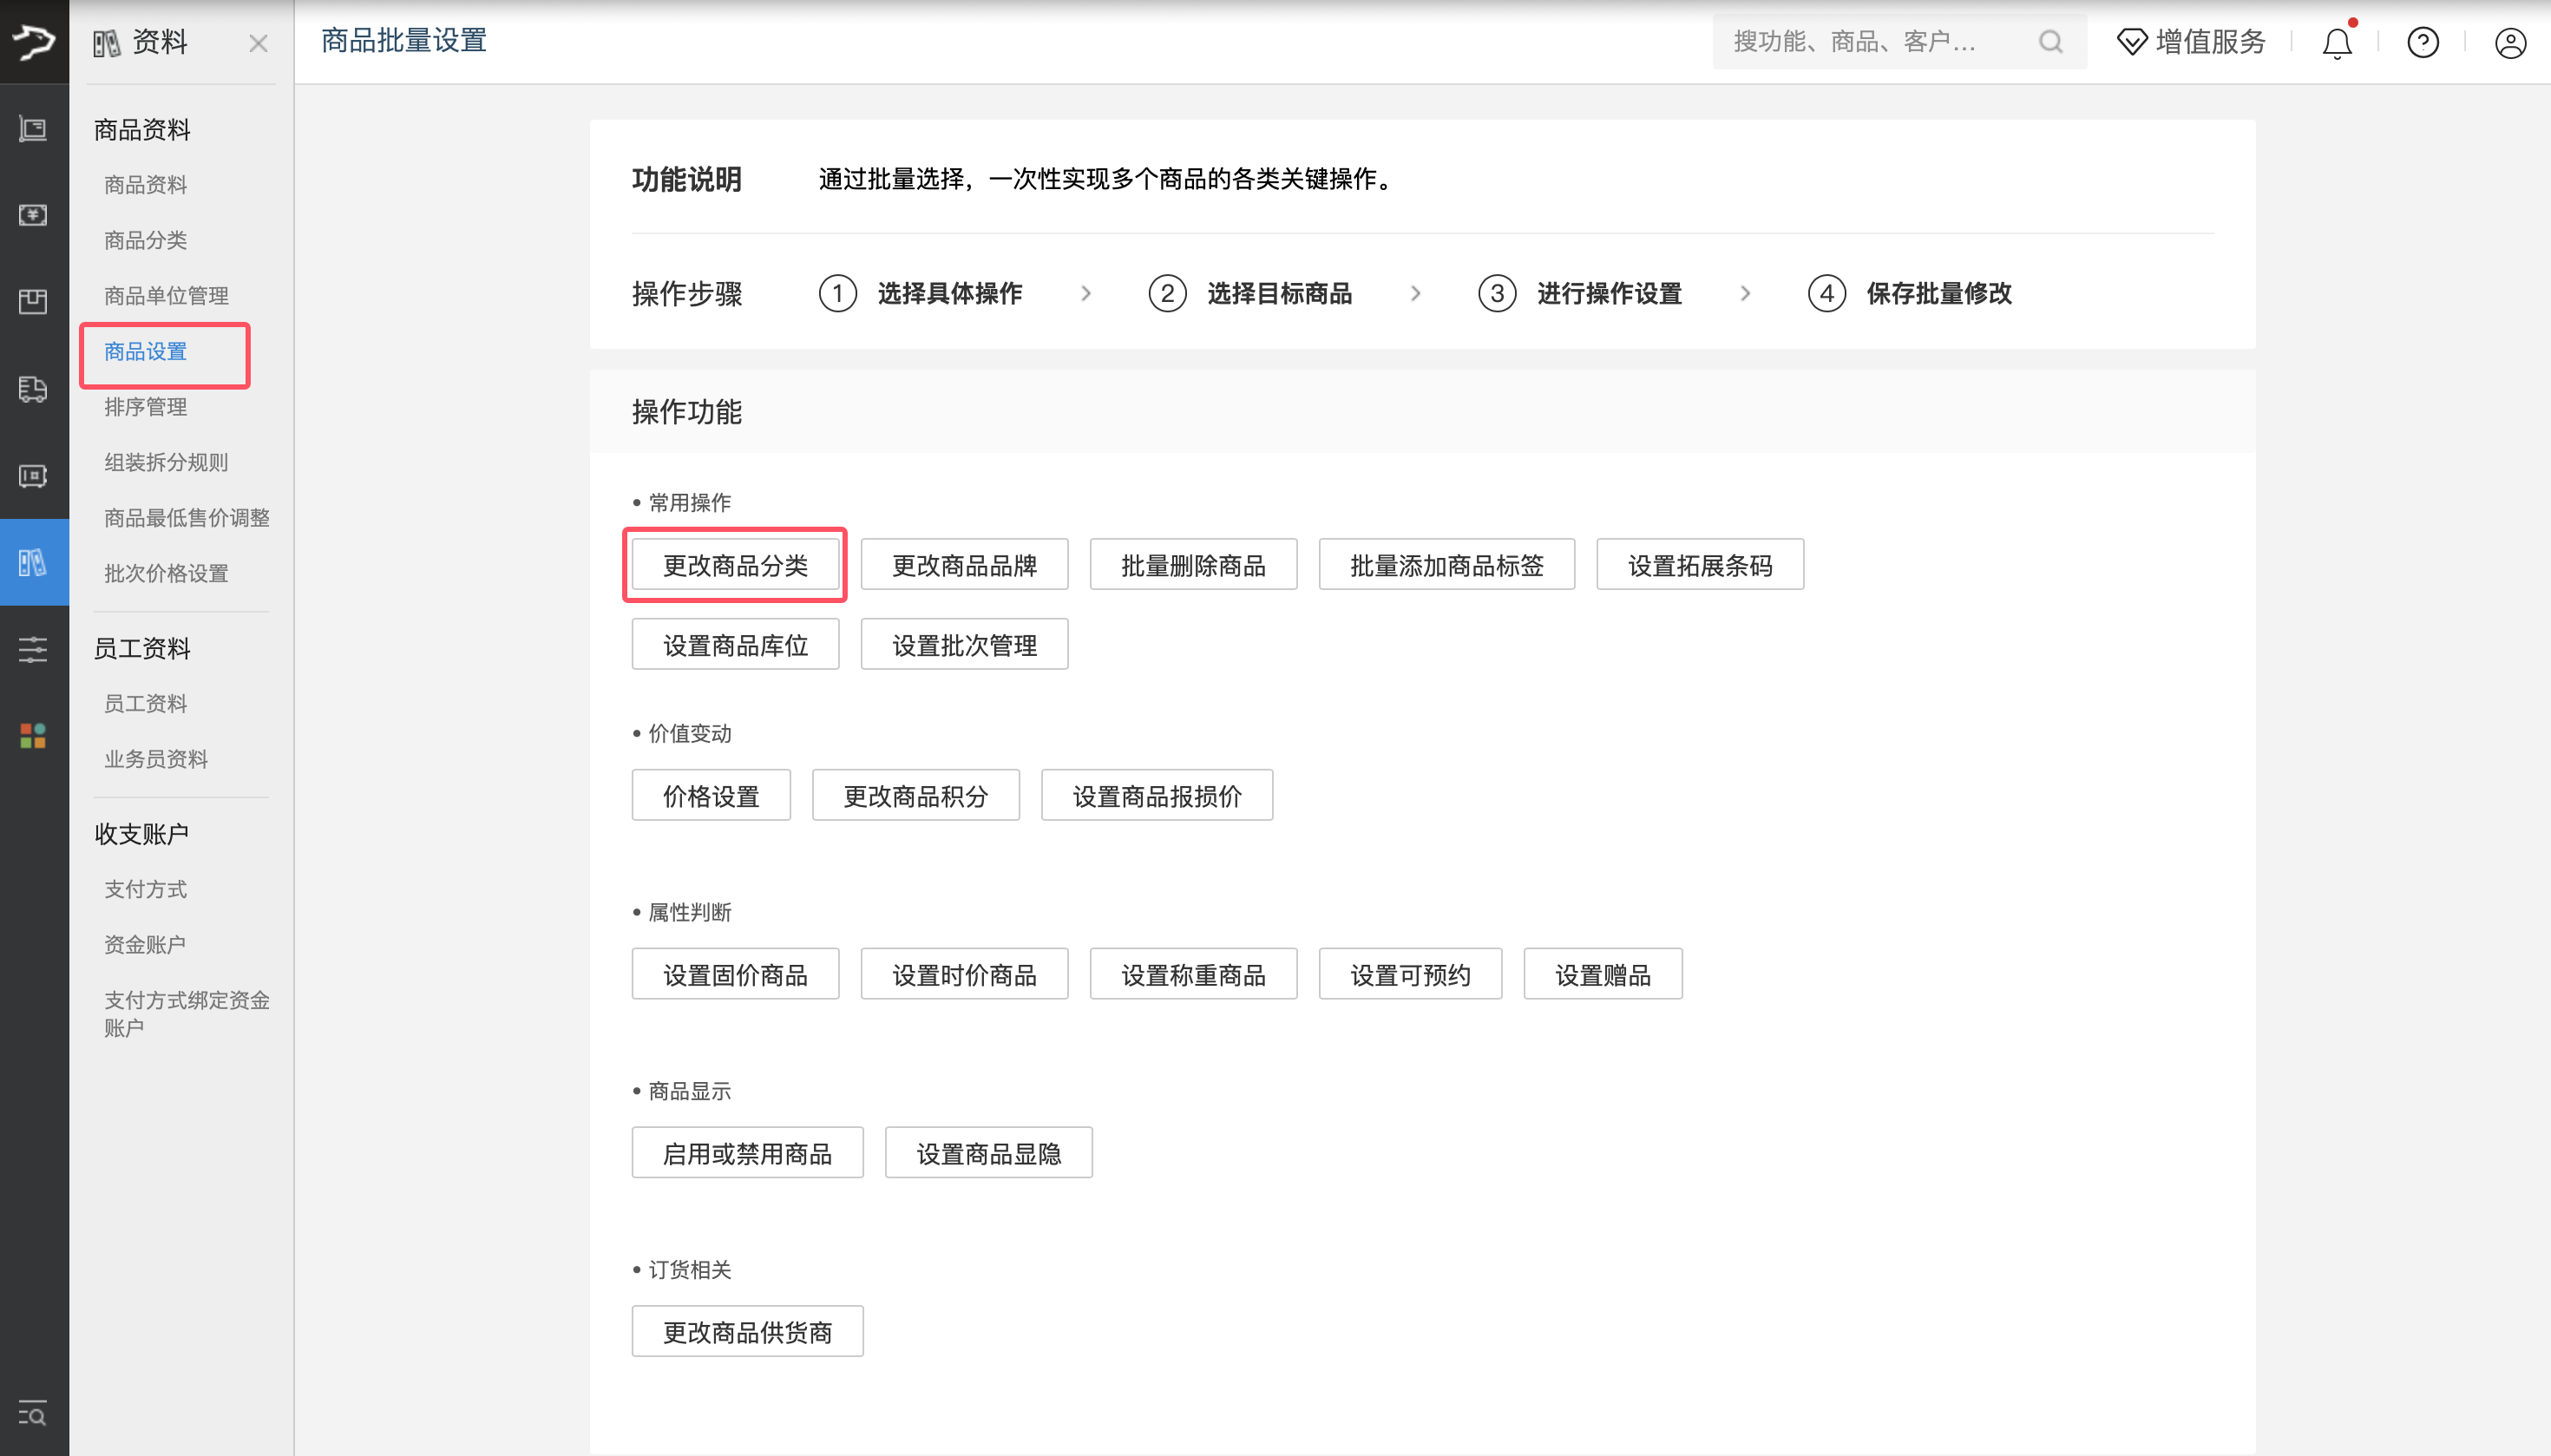Viewport: 2551px width, 1456px height.
Task: Click the 设置固价商品 button
Action: [x=735, y=975]
